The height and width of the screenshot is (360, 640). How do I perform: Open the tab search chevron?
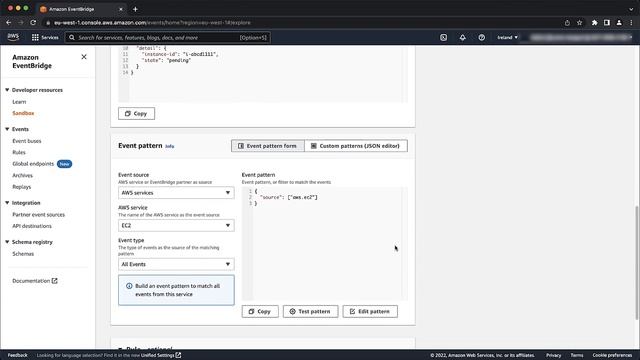631,9
